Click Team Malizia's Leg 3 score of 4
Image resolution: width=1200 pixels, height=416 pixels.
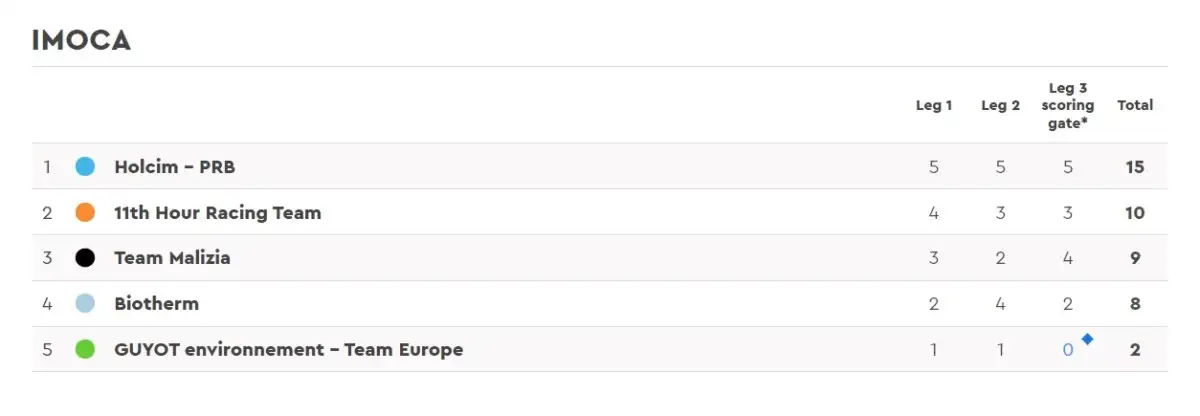point(1068,258)
